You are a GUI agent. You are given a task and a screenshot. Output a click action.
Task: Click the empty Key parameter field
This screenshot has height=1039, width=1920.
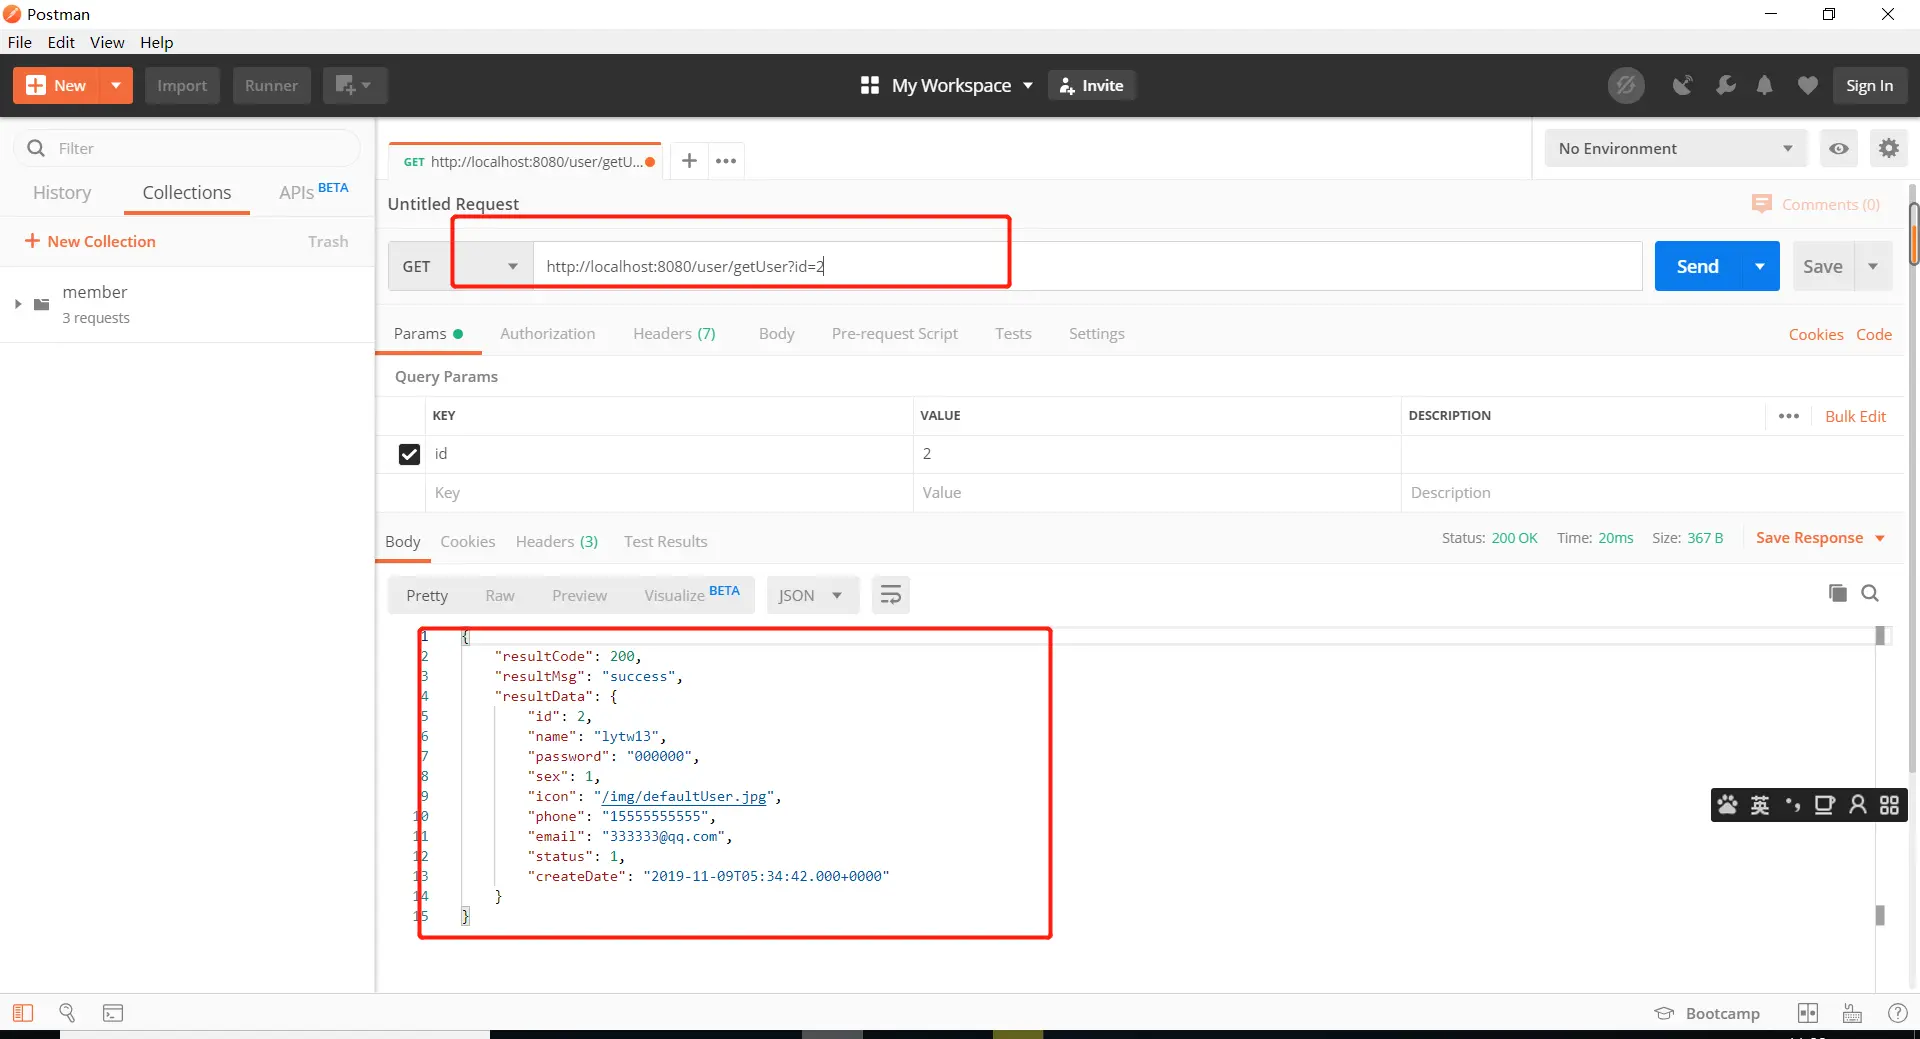pos(669,493)
